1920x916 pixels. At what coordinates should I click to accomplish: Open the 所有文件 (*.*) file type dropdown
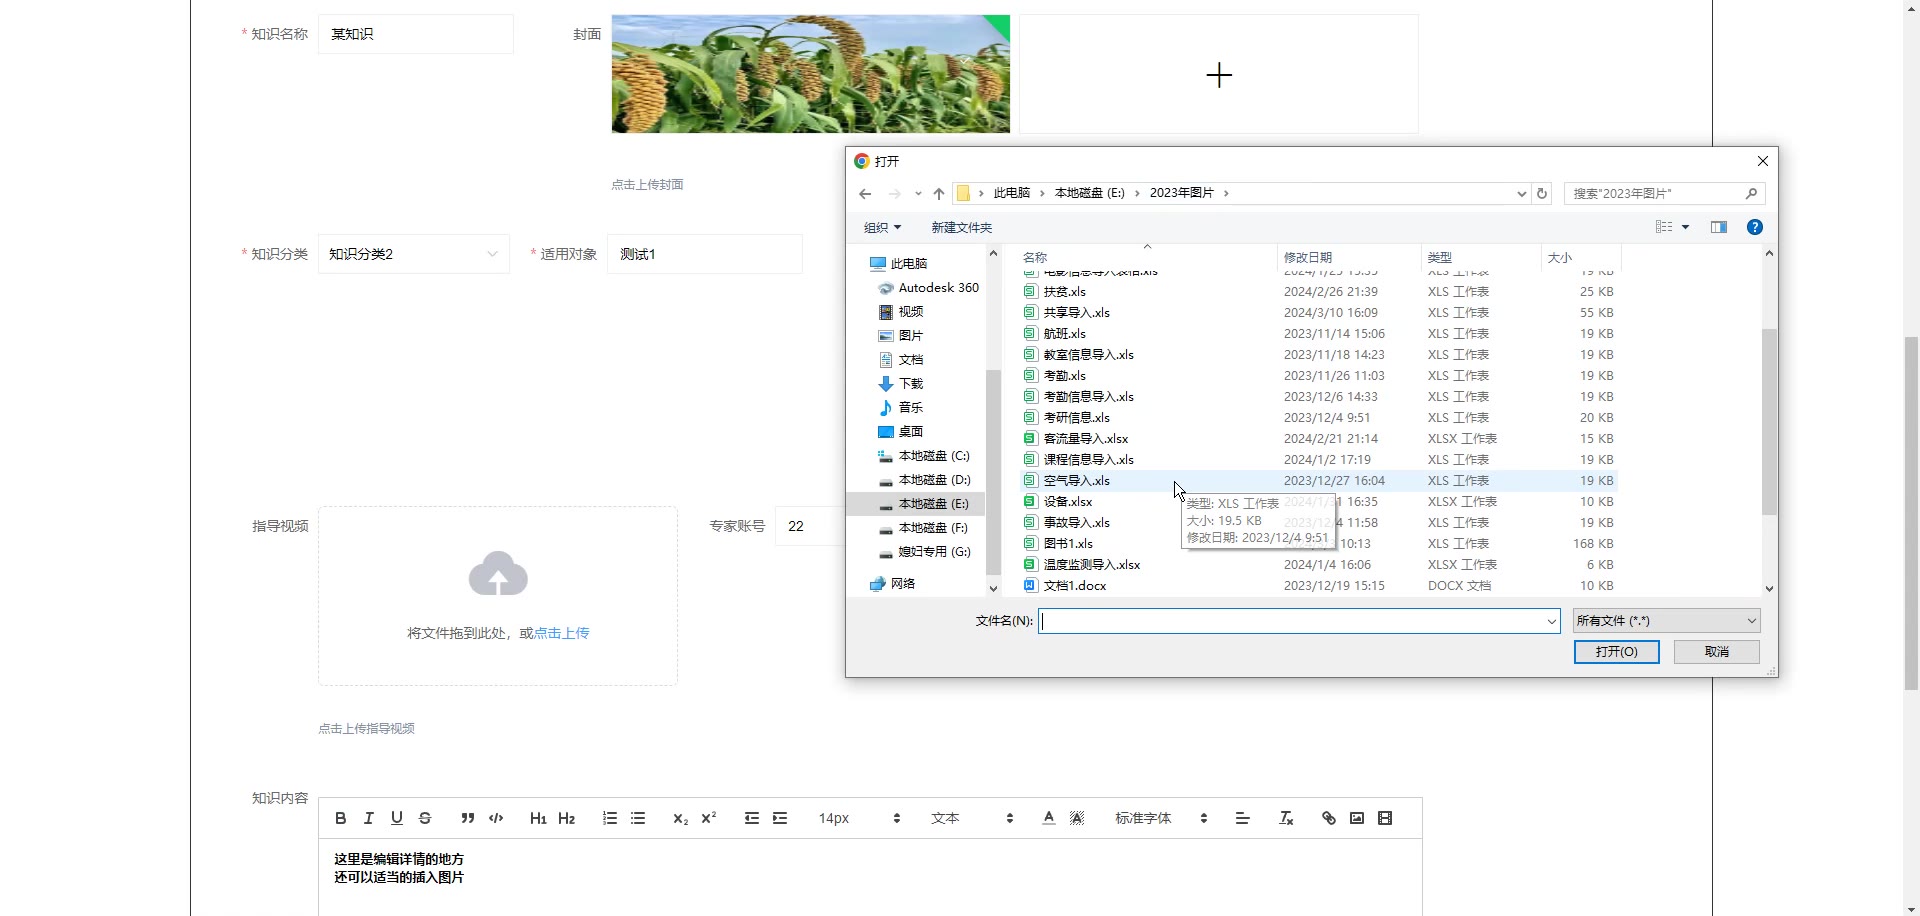point(1667,621)
